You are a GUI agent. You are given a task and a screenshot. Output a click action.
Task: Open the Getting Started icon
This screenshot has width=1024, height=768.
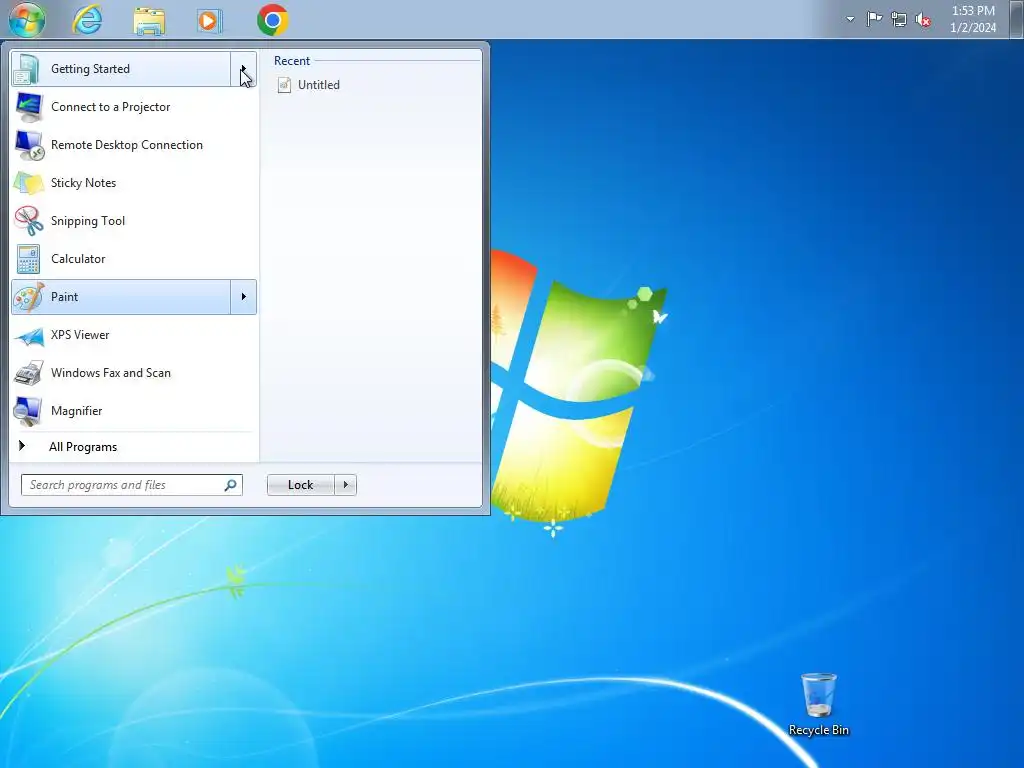28,69
